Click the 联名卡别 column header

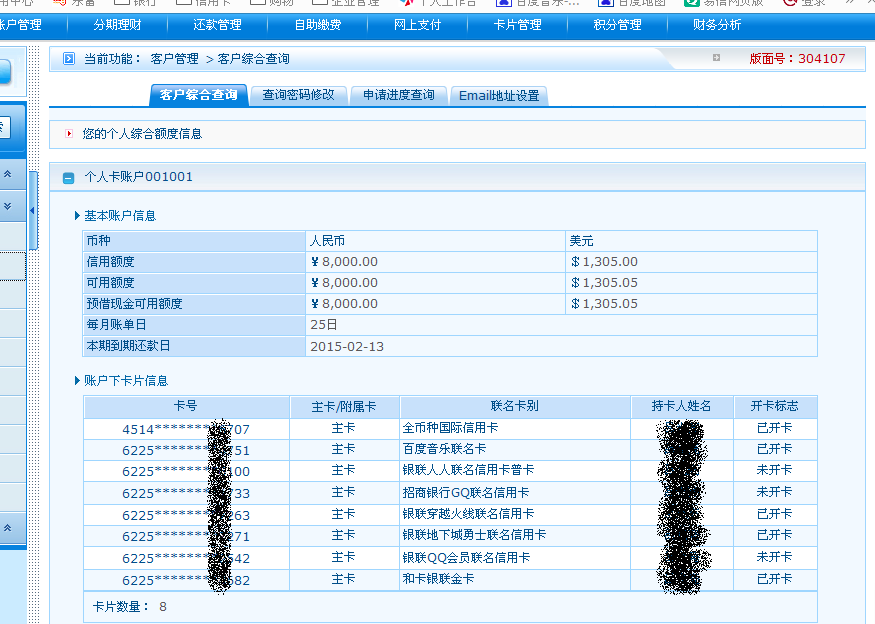pos(515,406)
